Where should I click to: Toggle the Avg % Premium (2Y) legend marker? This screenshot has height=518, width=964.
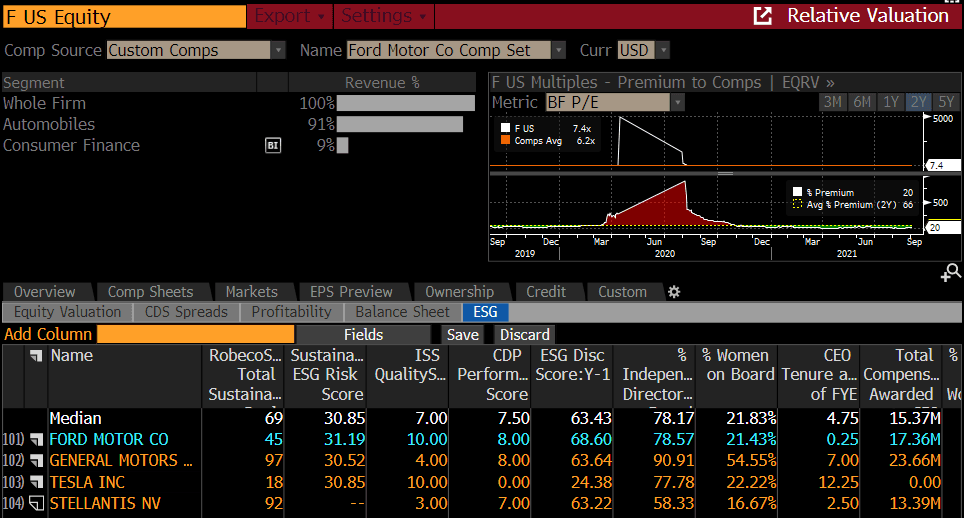[797, 204]
